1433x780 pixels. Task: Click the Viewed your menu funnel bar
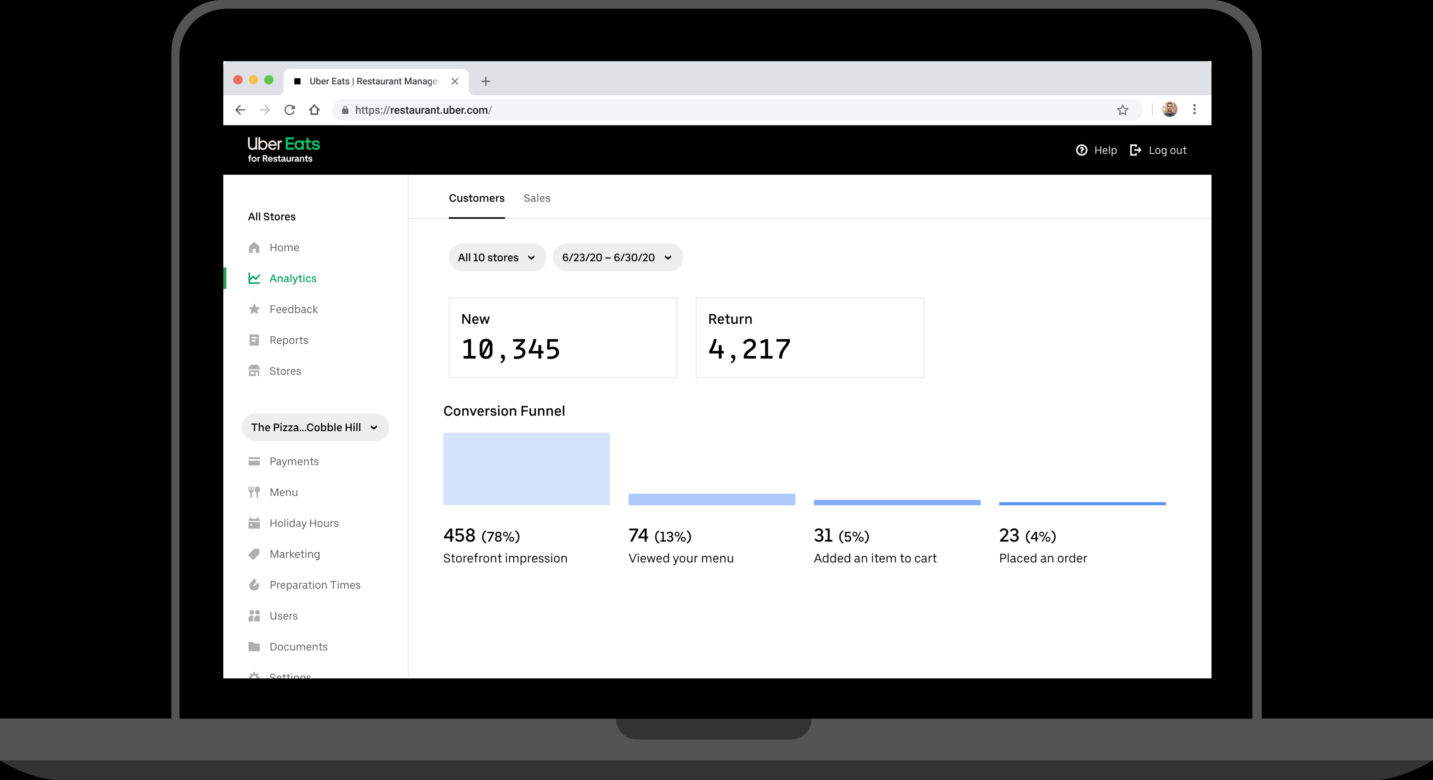click(x=712, y=499)
